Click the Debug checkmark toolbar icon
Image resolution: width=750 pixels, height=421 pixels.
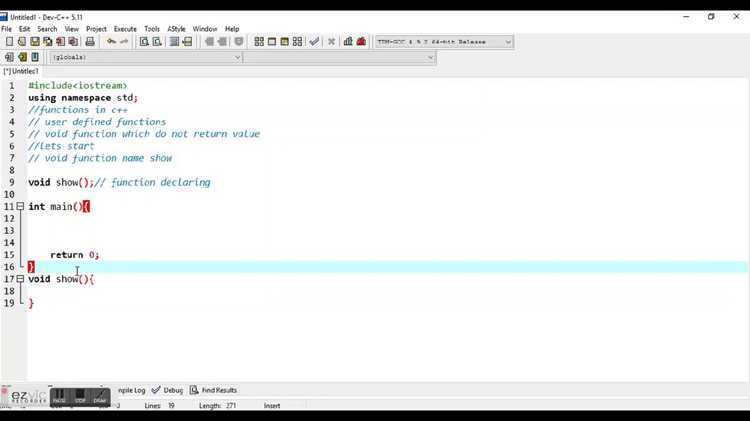click(x=314, y=42)
